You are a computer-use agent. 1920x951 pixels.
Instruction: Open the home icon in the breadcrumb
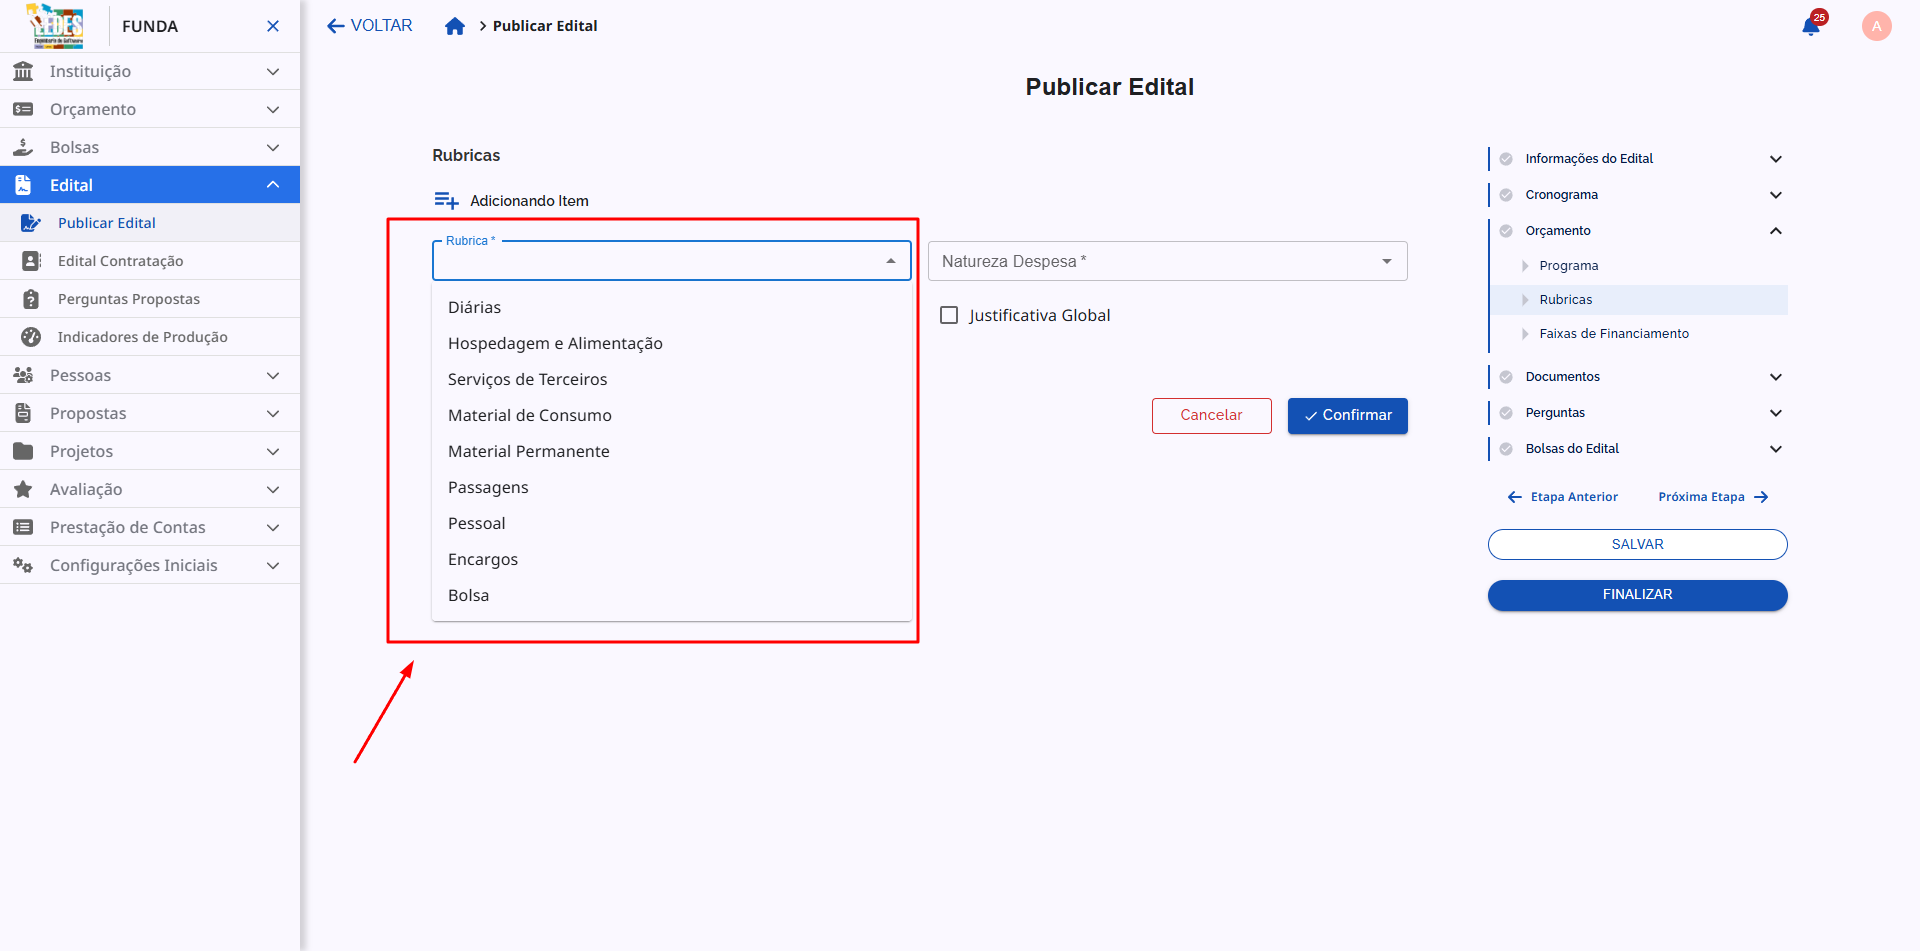click(456, 26)
